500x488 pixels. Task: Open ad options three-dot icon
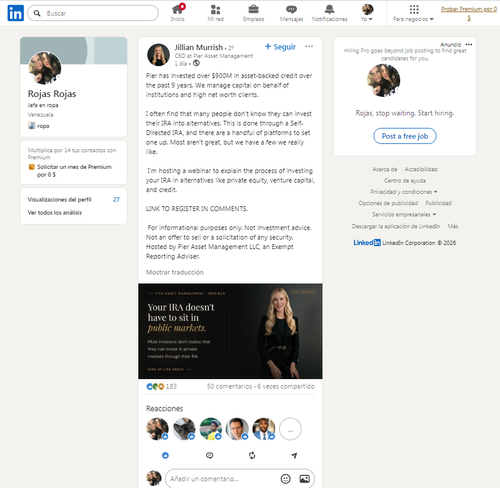point(469,44)
